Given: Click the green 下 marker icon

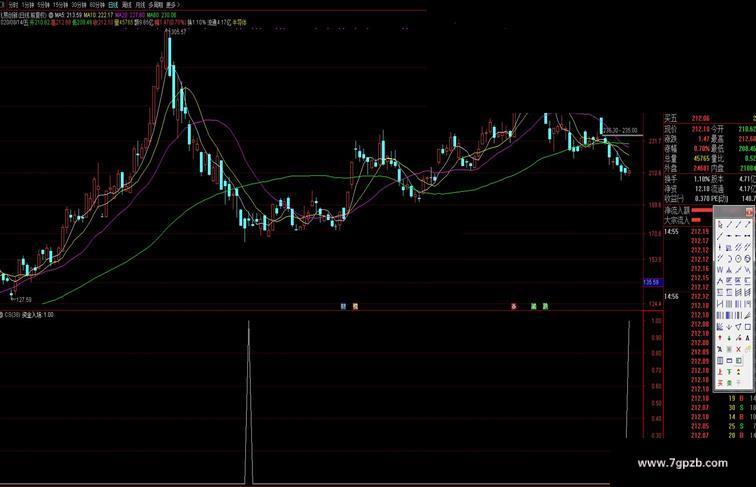Looking at the screenshot, I should (x=729, y=372).
